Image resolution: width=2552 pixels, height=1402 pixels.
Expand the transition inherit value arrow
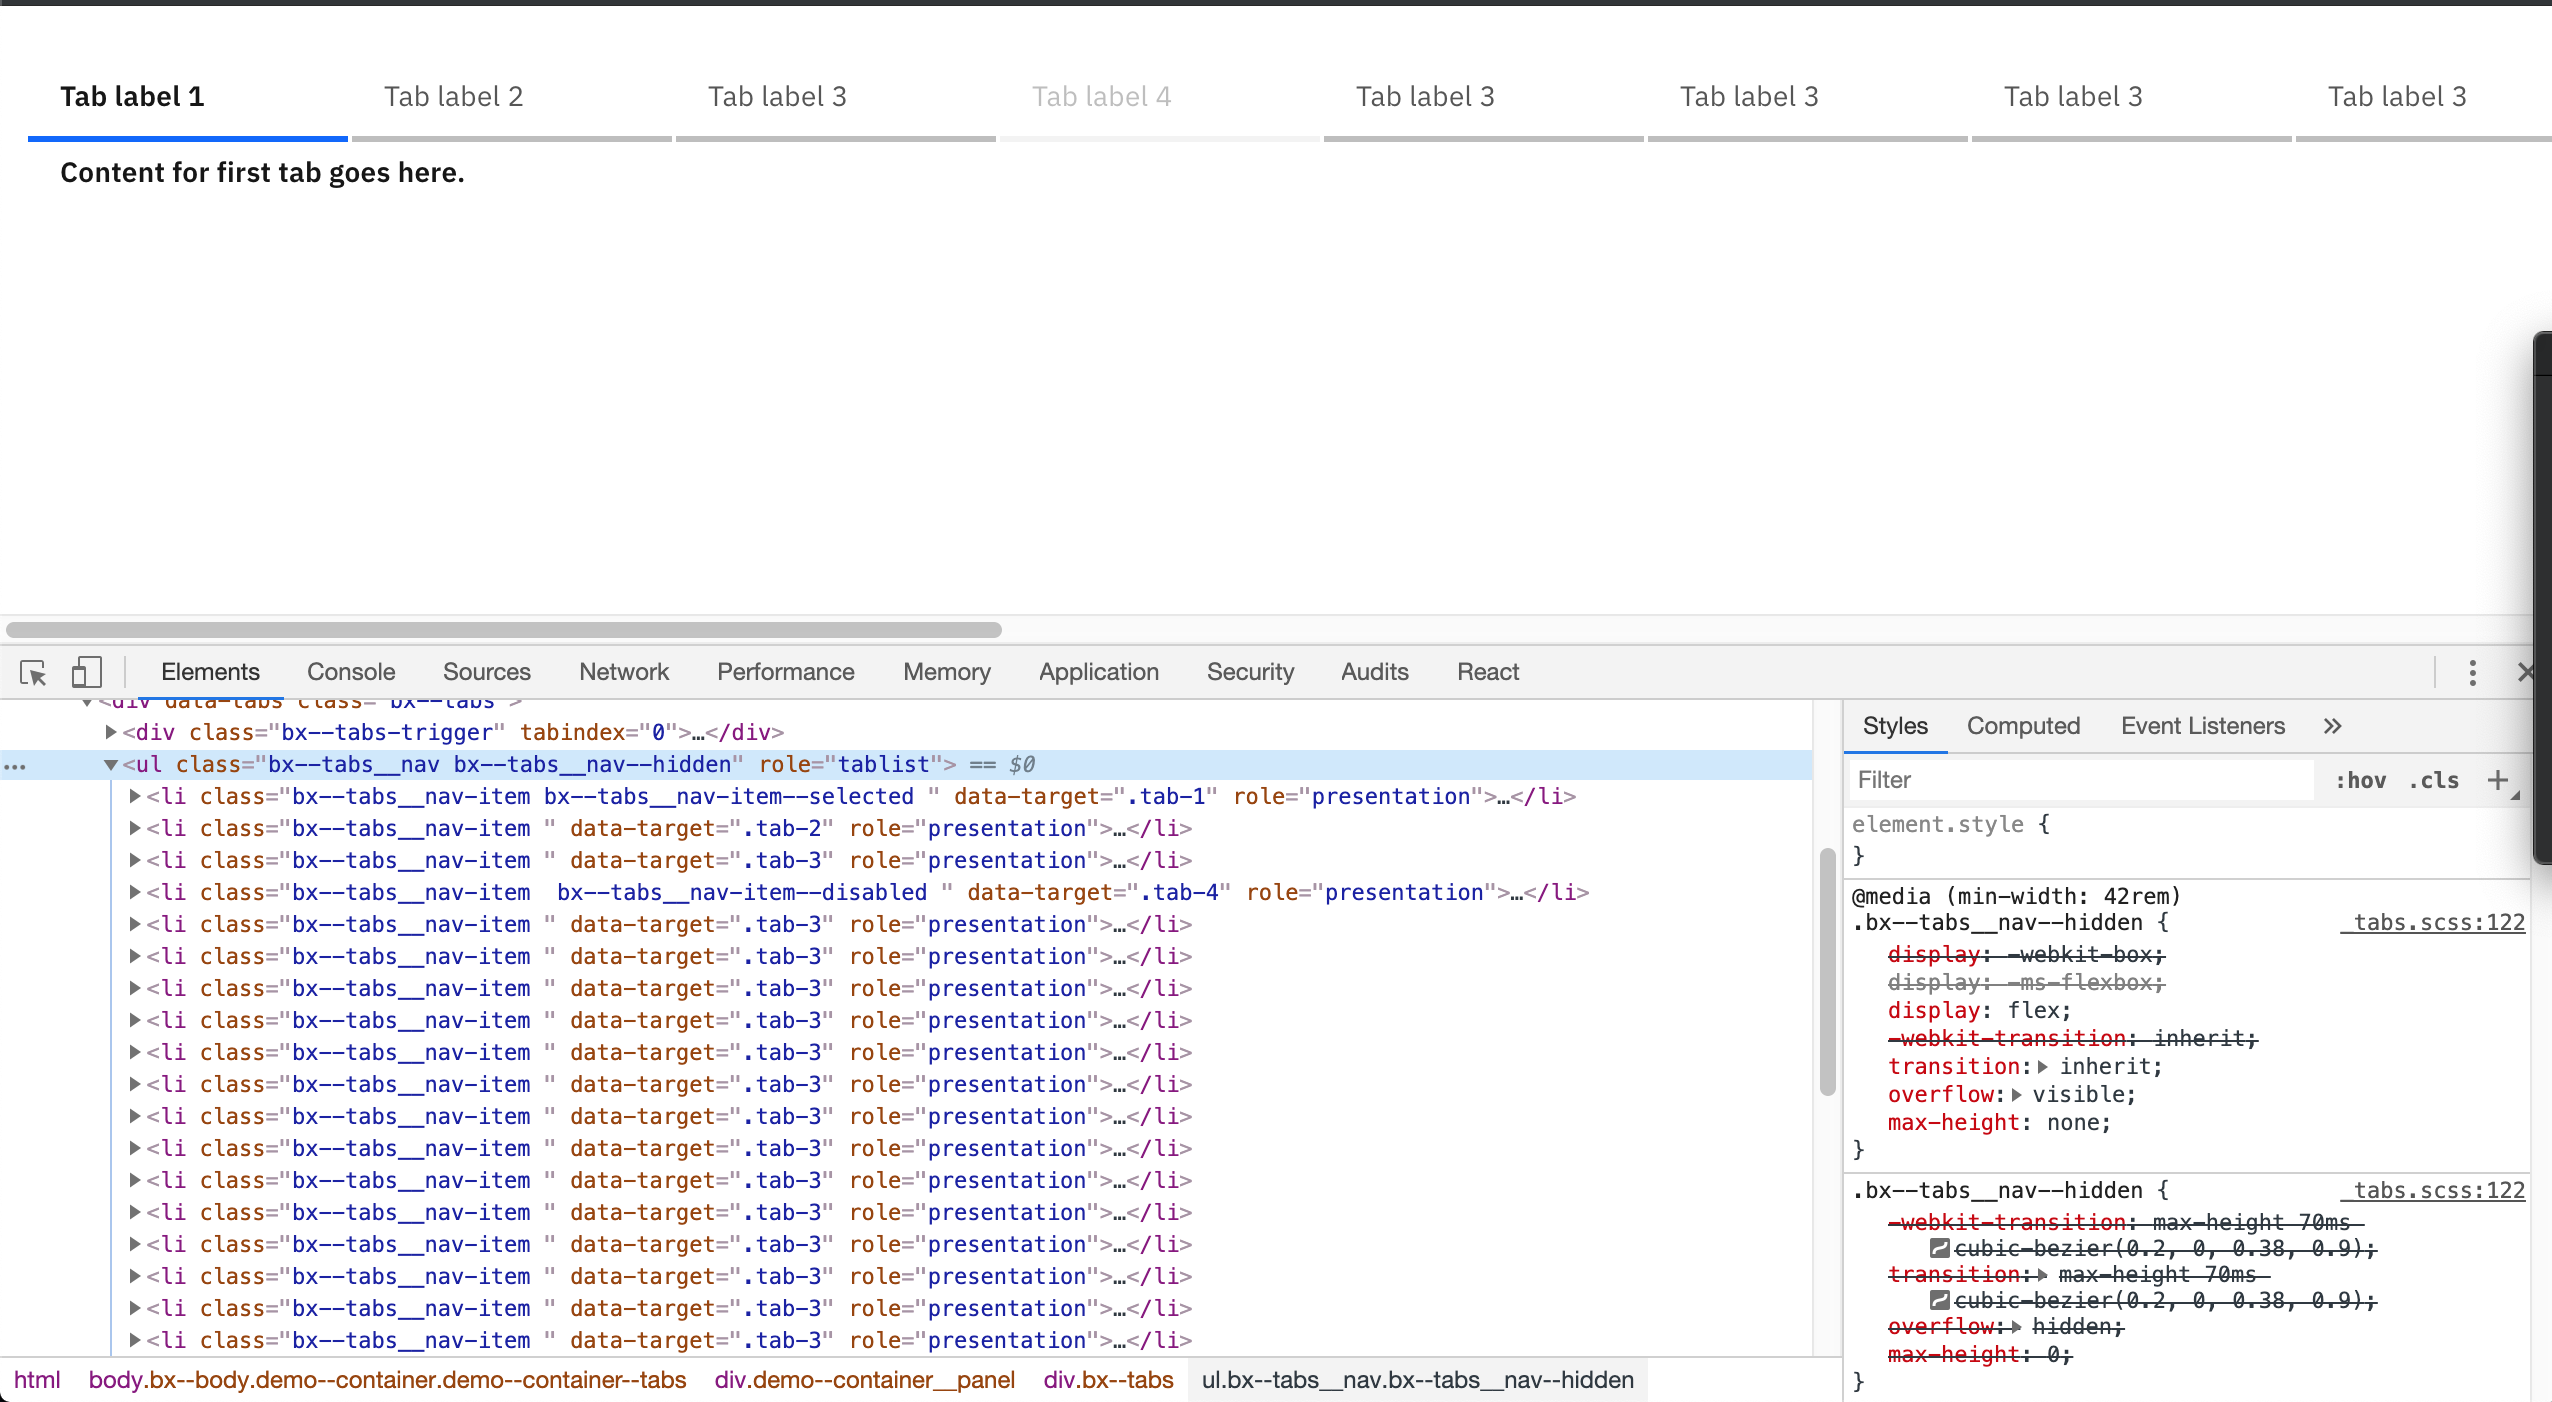click(x=2043, y=1066)
